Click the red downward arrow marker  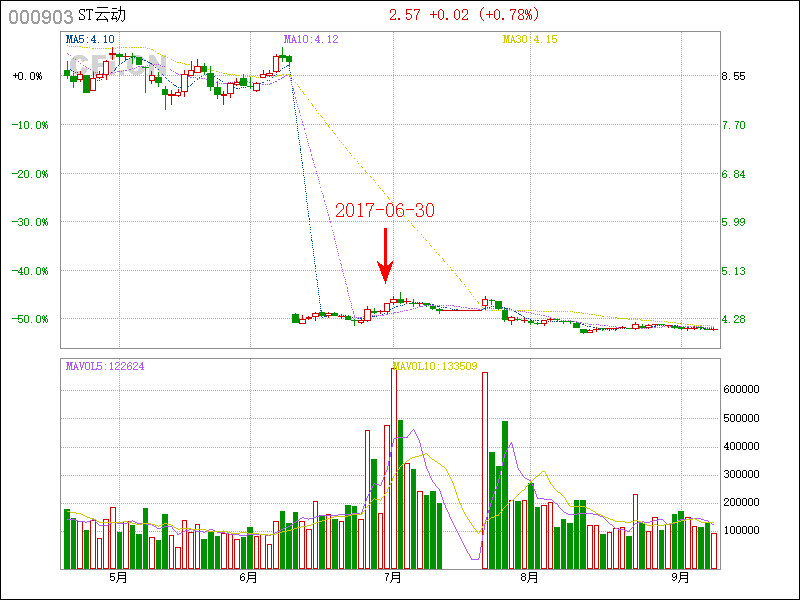(385, 256)
